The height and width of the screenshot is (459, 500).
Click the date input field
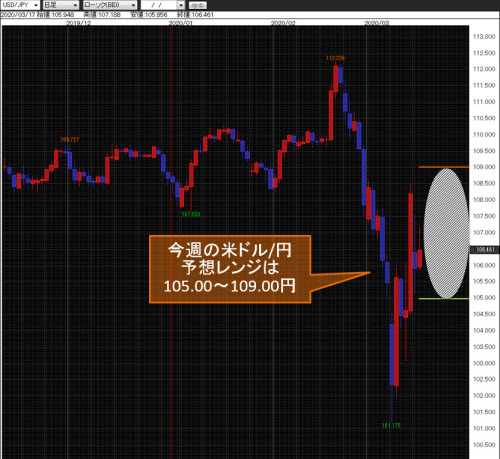pos(159,5)
